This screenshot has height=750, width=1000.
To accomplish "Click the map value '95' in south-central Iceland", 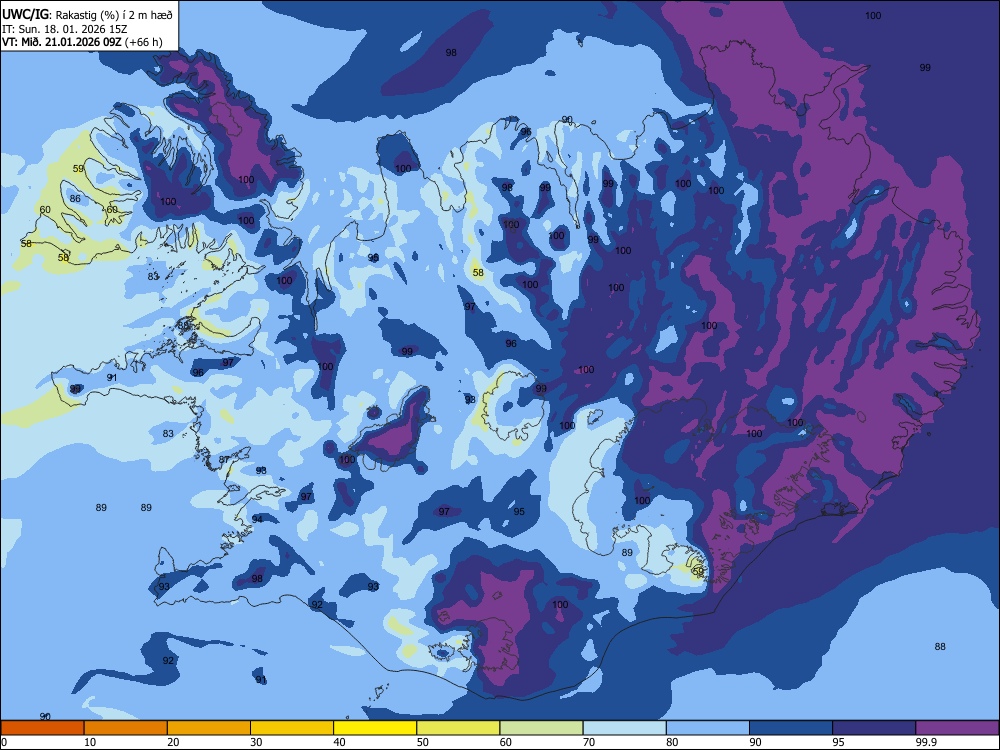I will click(x=519, y=511).
